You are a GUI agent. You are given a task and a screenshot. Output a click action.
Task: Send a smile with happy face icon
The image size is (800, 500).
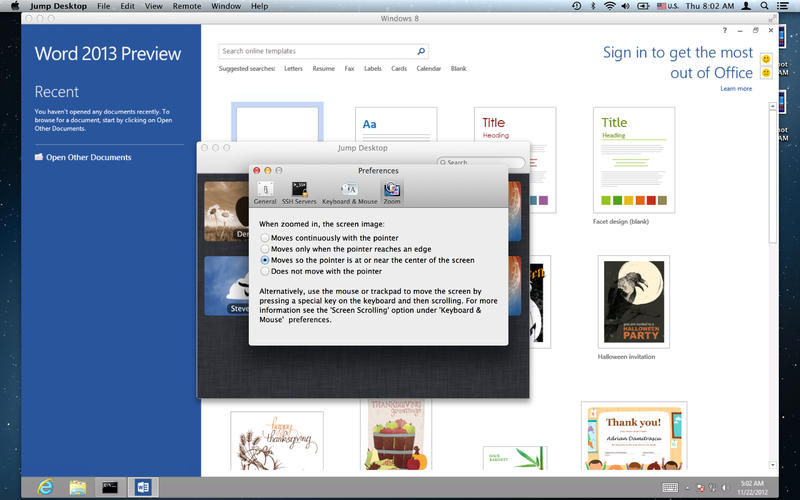766,59
